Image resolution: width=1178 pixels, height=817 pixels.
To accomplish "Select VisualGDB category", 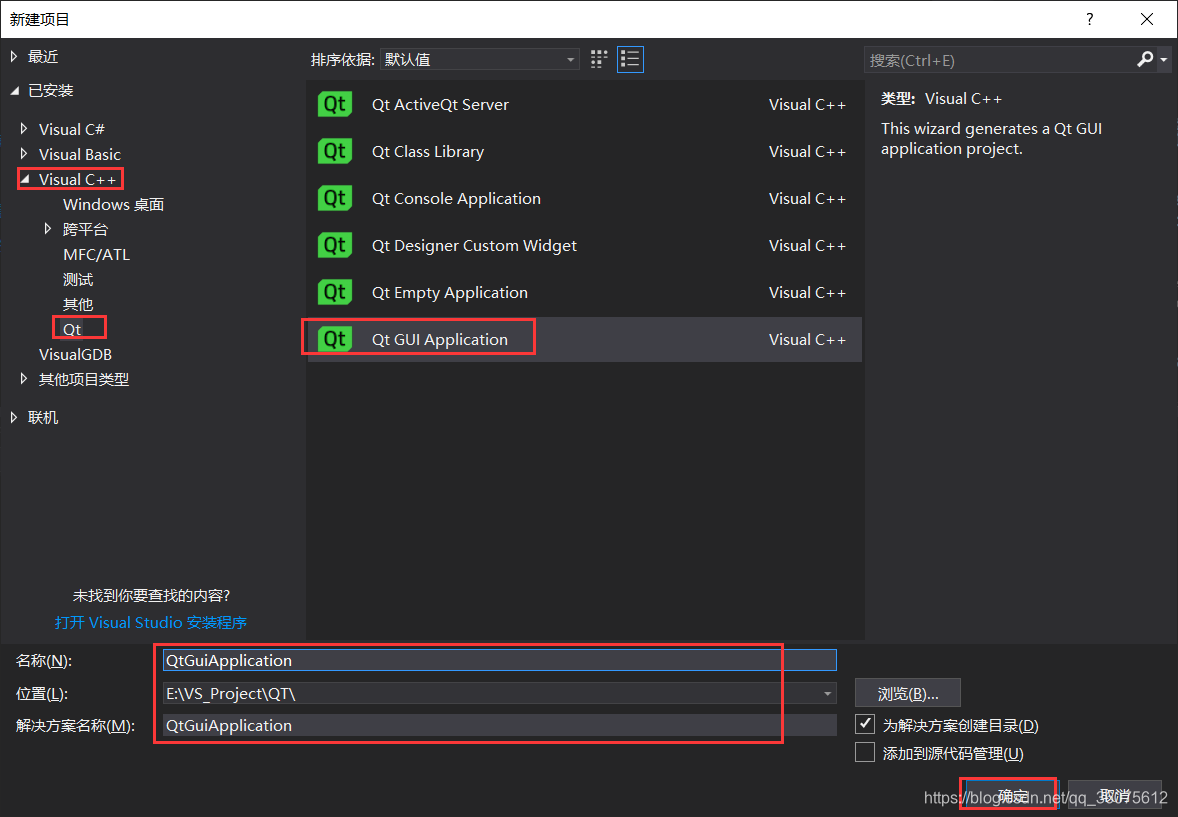I will (75, 354).
